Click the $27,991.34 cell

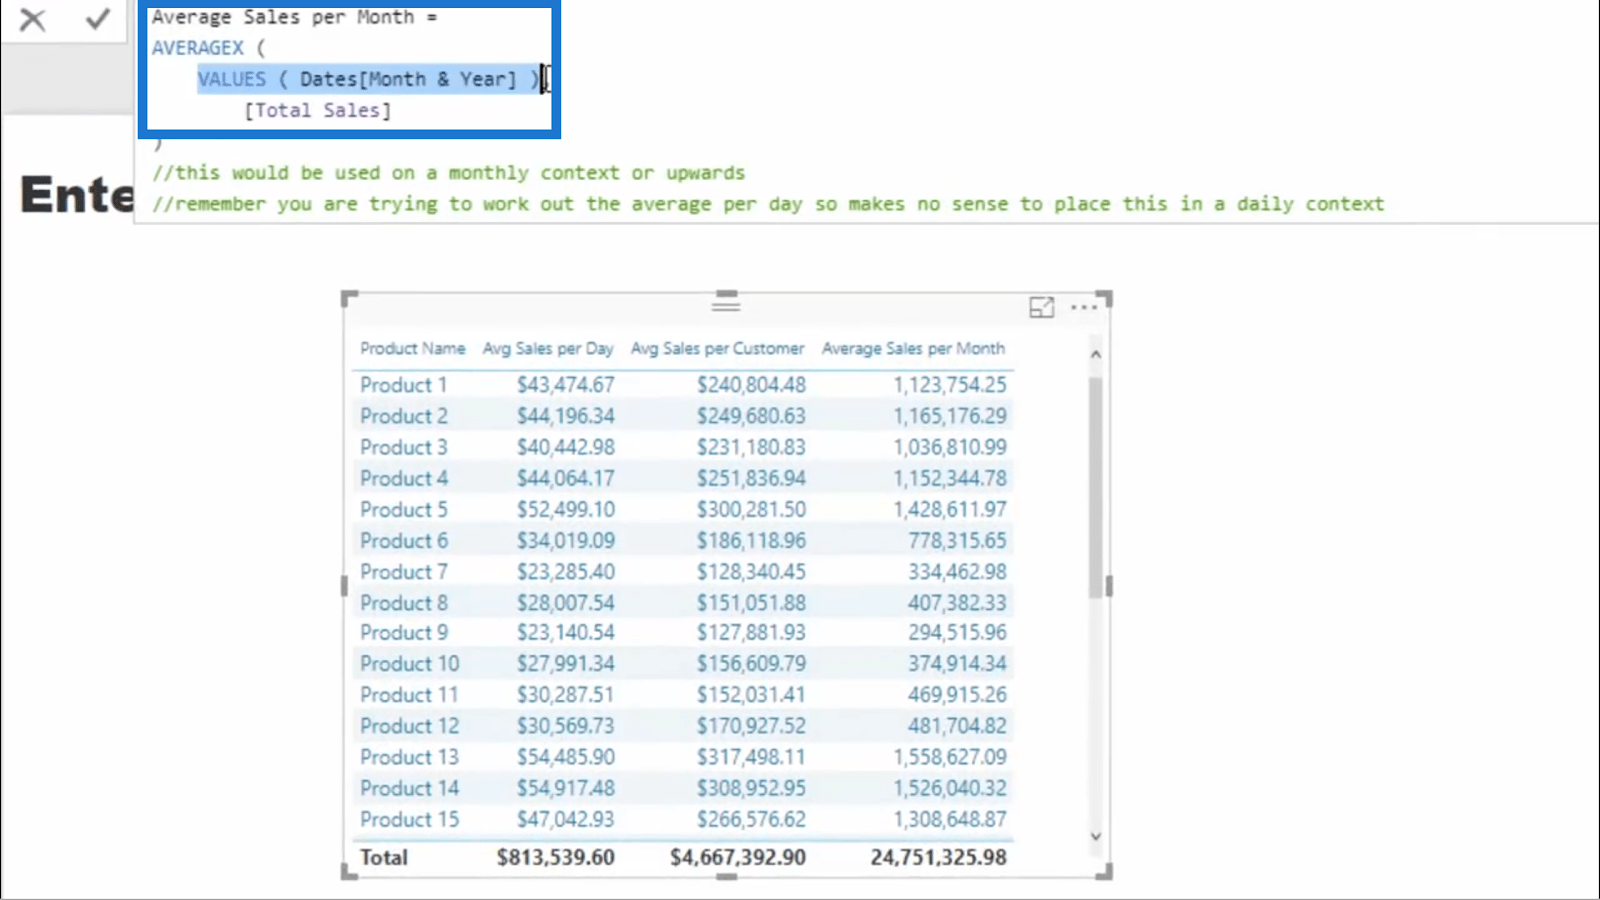[x=565, y=663]
